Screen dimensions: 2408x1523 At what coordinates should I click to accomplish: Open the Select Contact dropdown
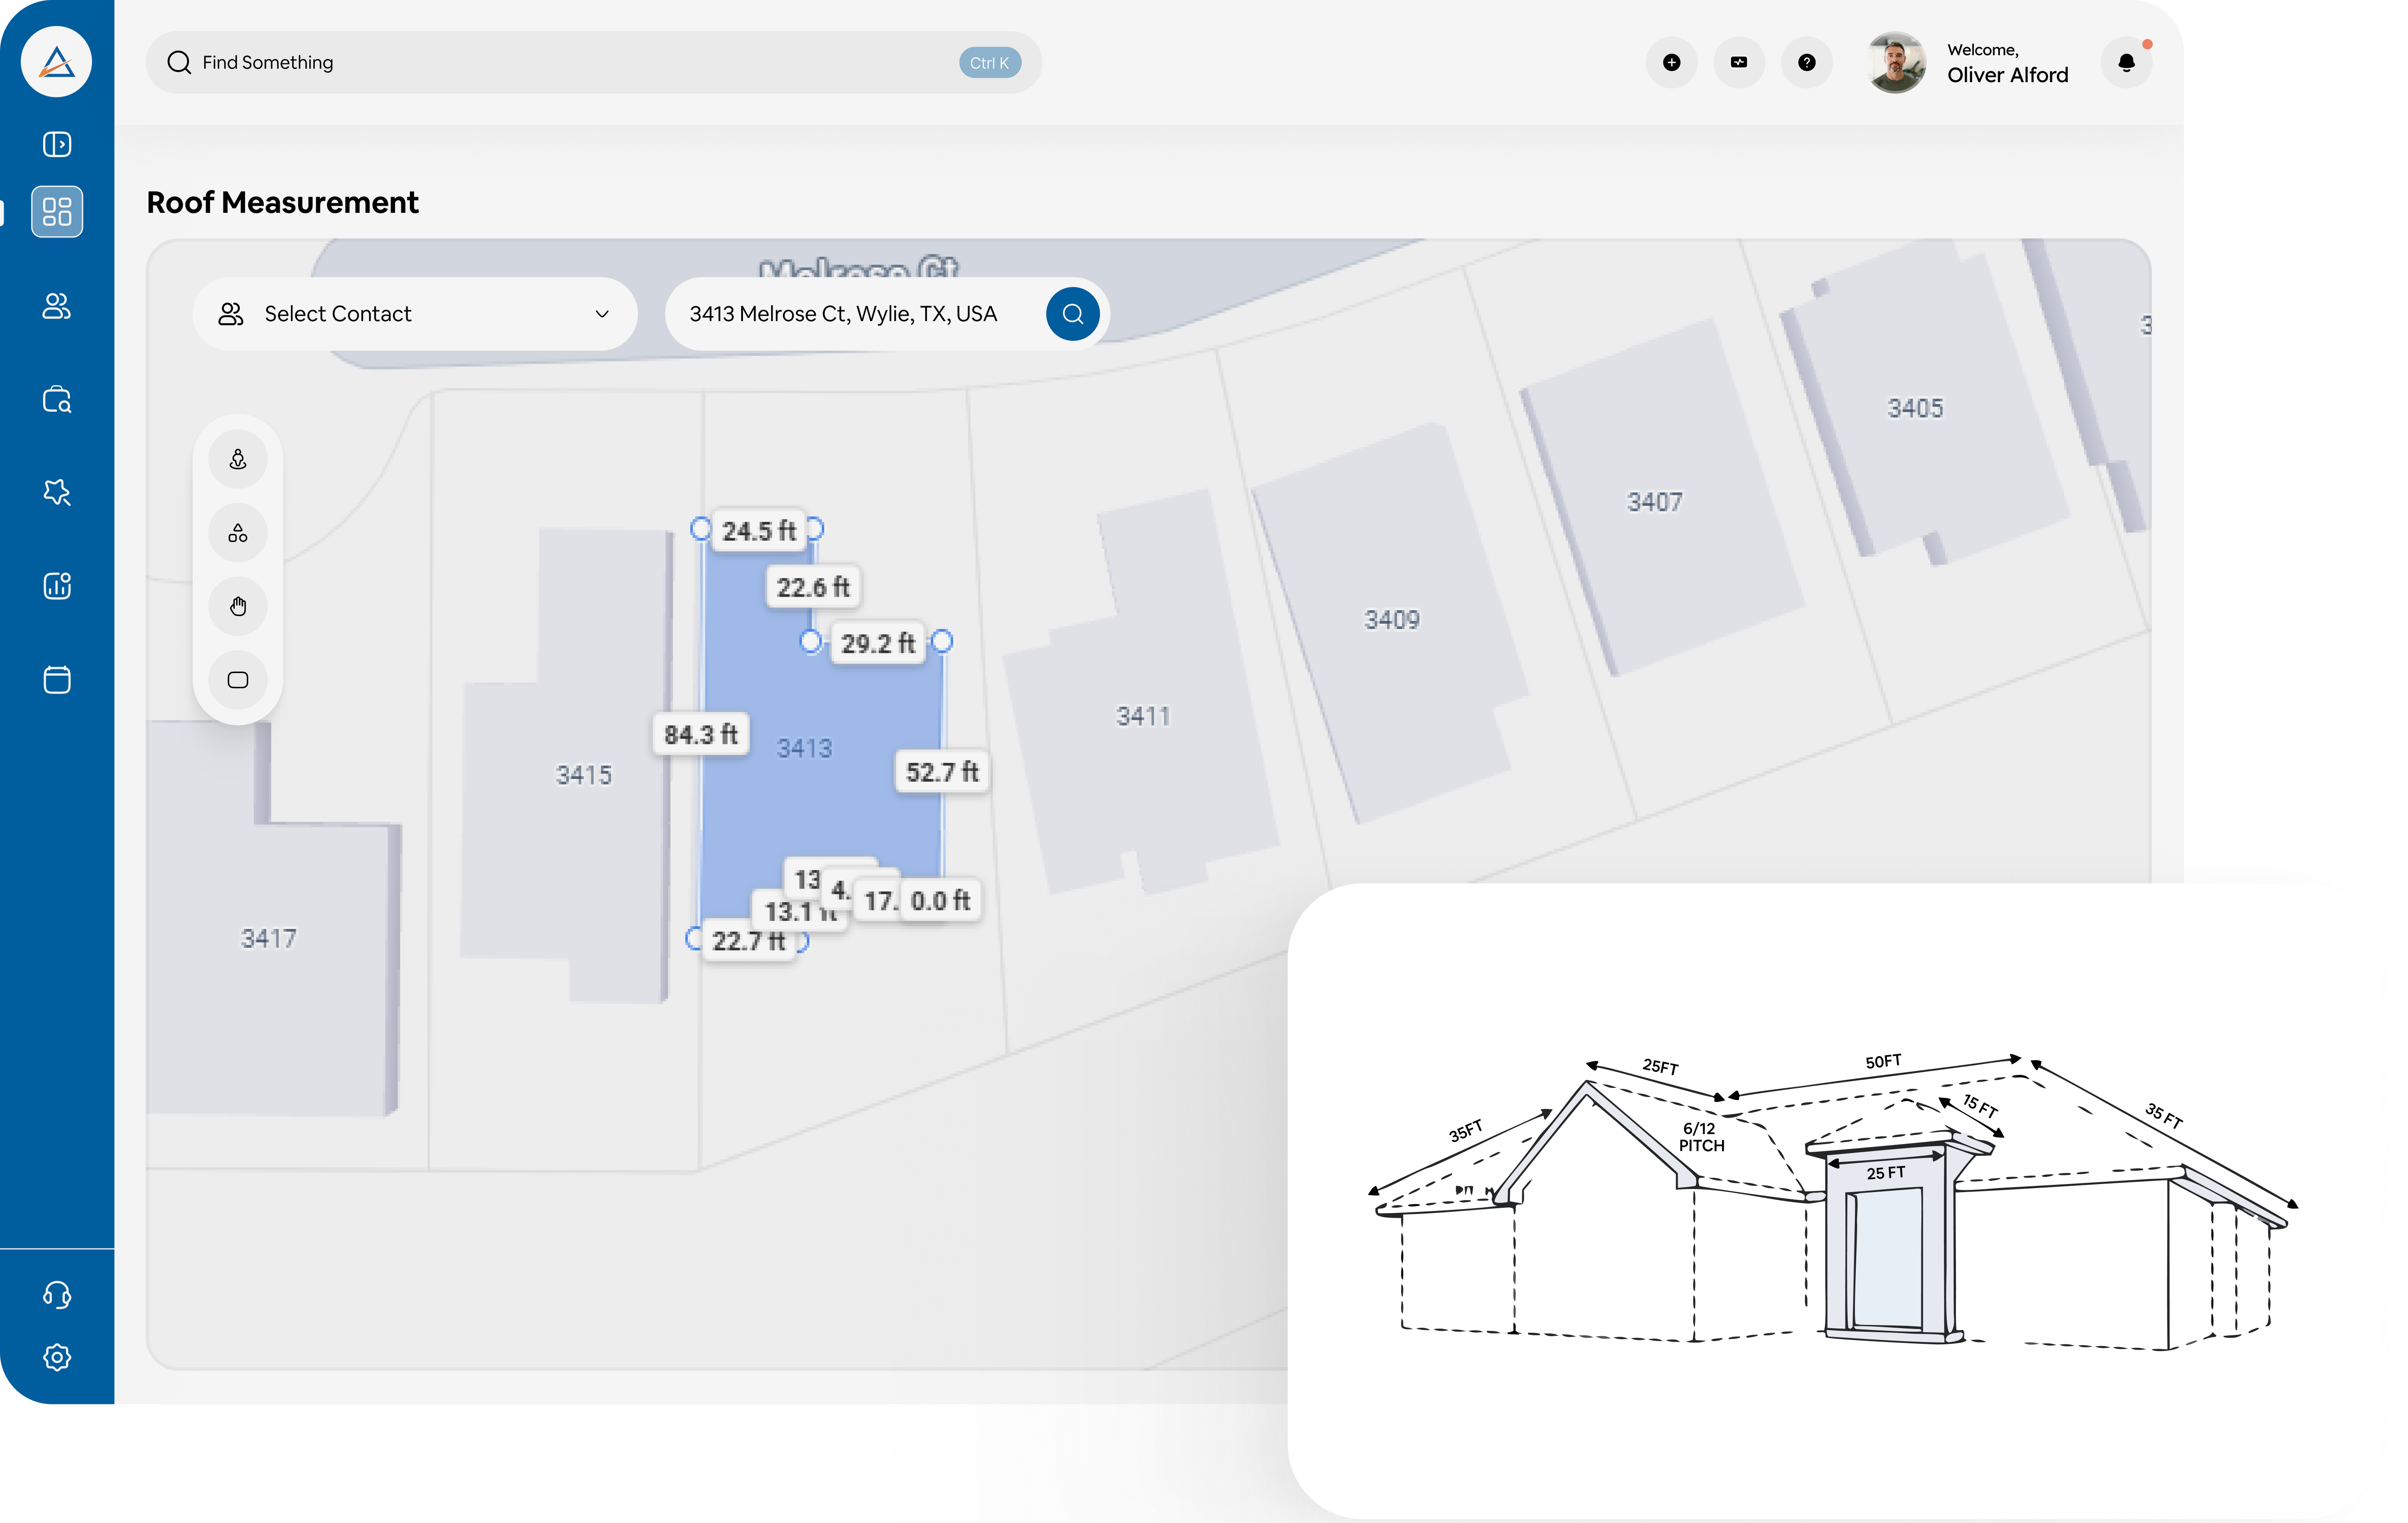coord(415,314)
